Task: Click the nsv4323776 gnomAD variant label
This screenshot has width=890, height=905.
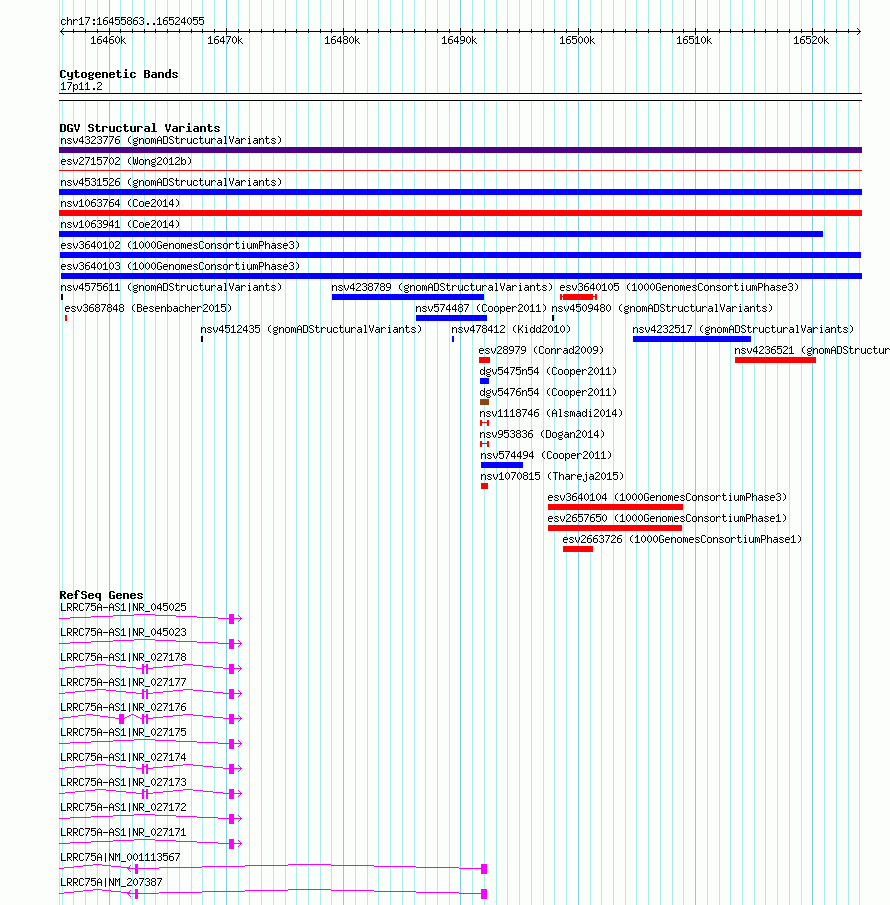Action: (171, 140)
